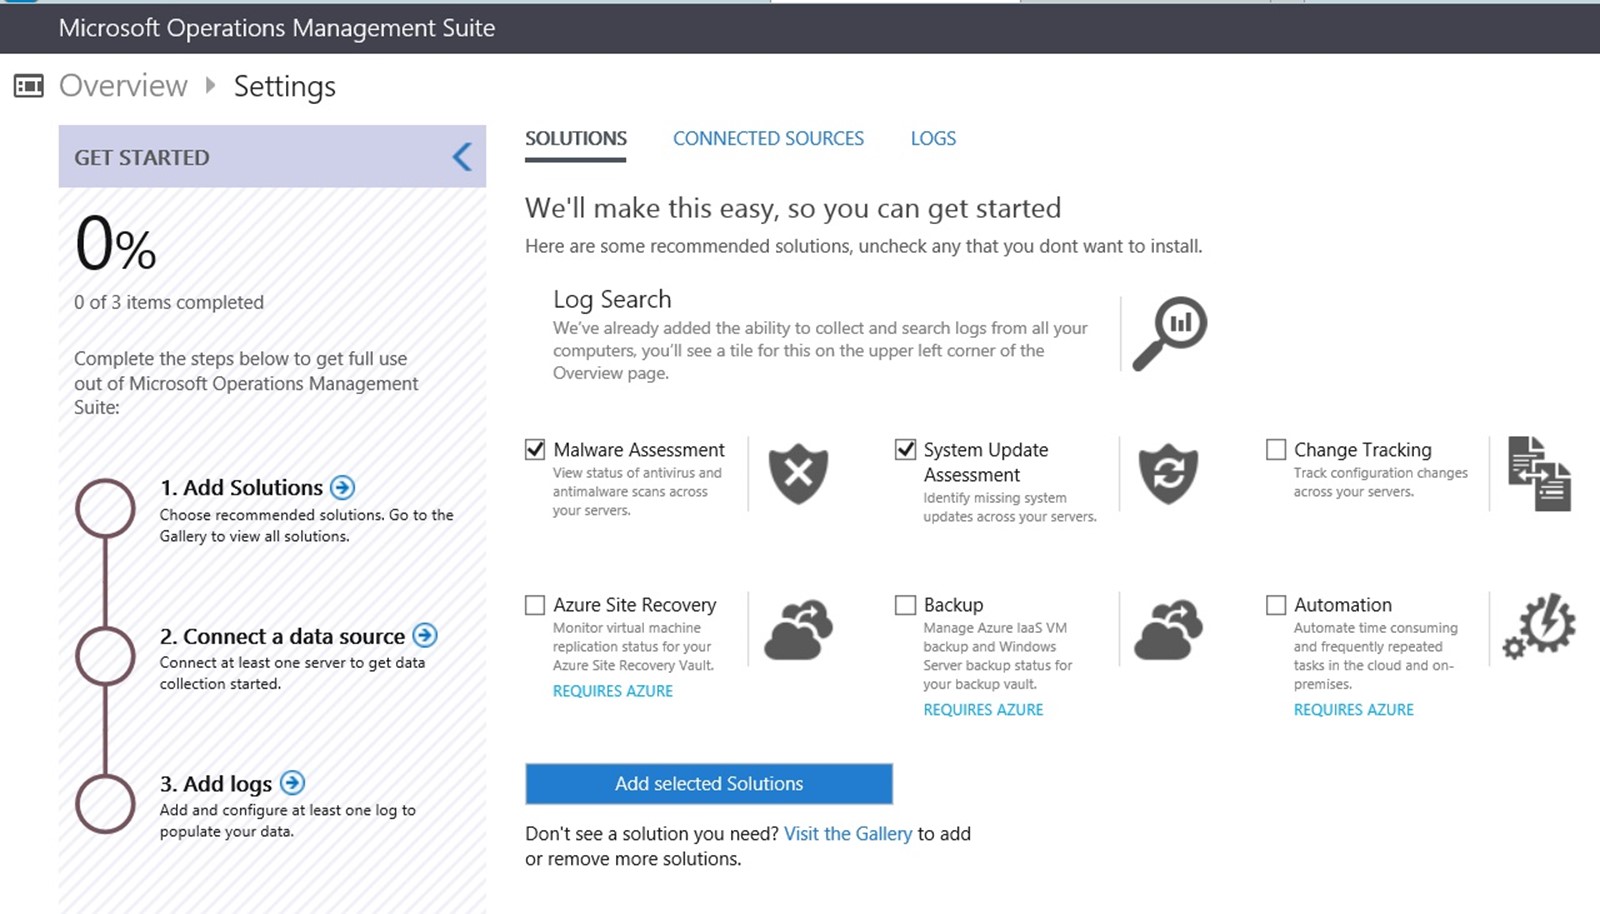Uncheck the Malware Assessment checkbox
1600x914 pixels.
pyautogui.click(x=535, y=450)
